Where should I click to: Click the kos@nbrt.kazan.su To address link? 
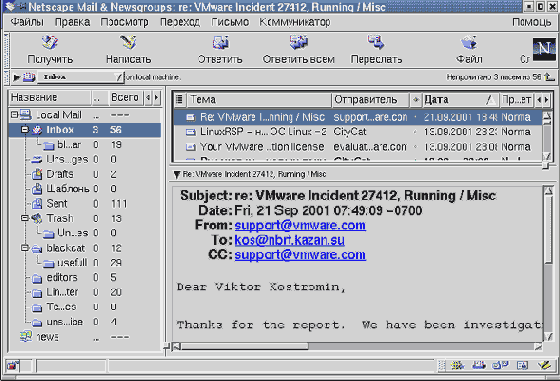tap(290, 240)
